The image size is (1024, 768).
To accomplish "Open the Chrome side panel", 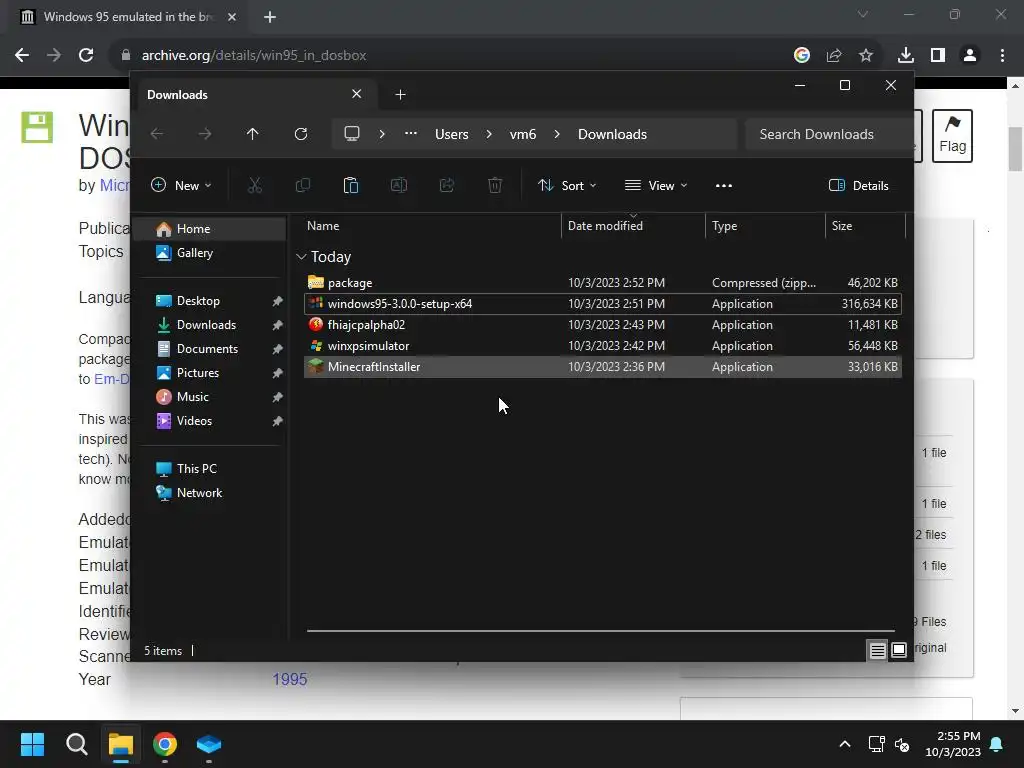I will coord(938,56).
